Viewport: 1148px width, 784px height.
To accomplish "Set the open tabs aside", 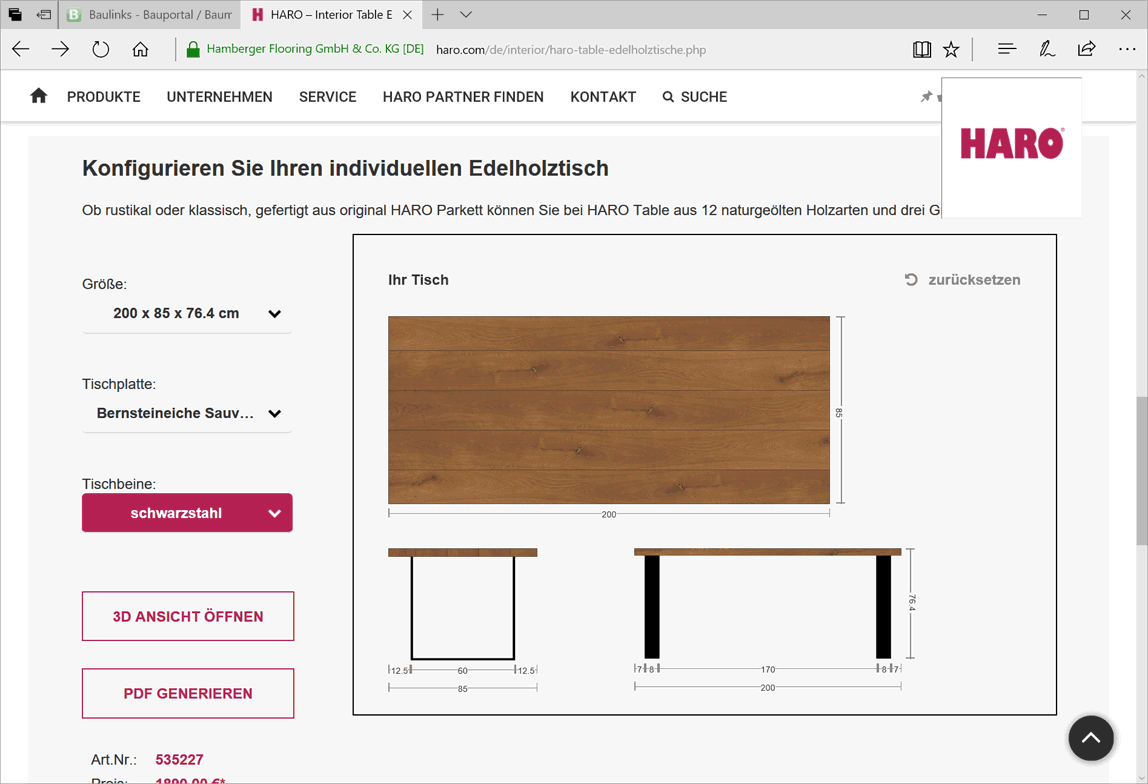I will [44, 15].
